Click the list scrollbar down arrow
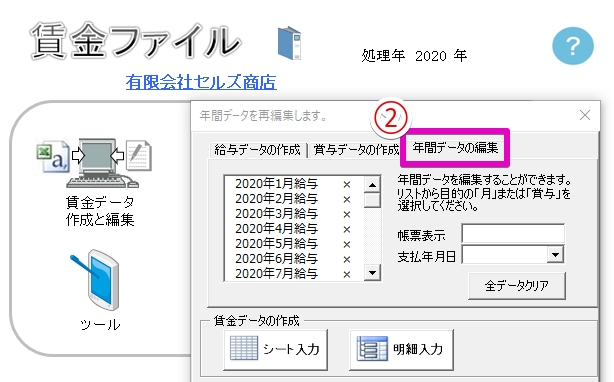614x382 pixels. 372,272
